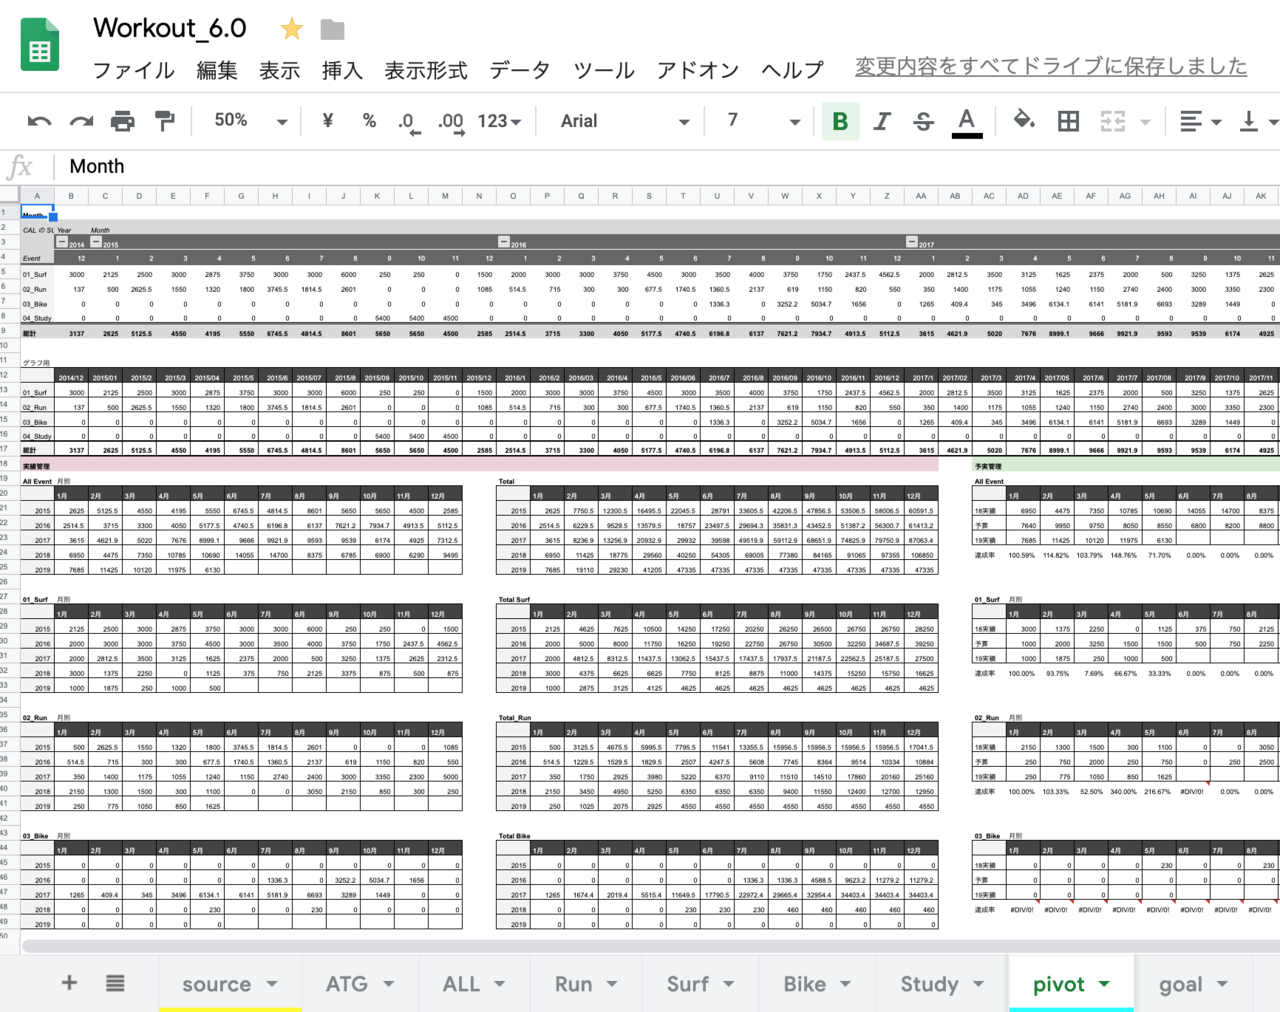Viewport: 1280px width, 1012px height.
Task: Show the all sheets list
Action: pos(115,983)
